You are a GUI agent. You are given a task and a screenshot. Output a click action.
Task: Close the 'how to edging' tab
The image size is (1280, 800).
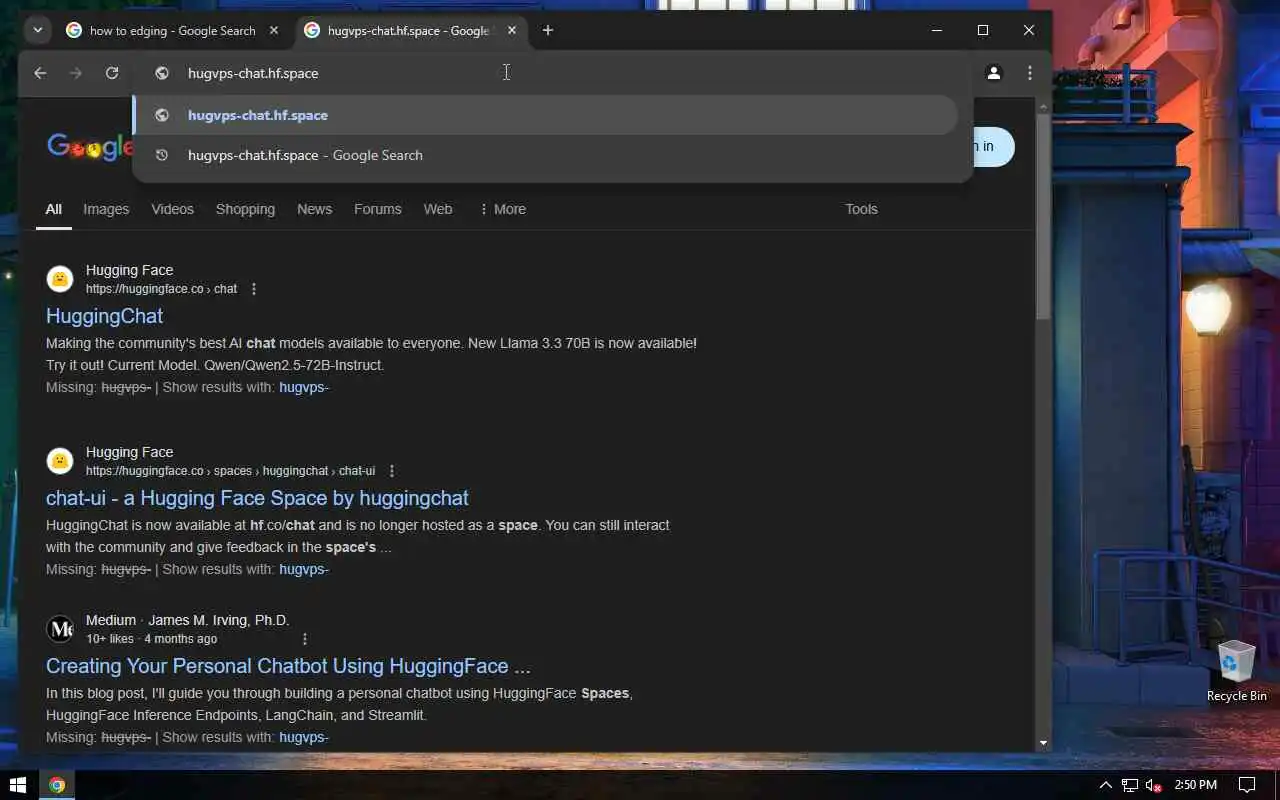(x=274, y=30)
